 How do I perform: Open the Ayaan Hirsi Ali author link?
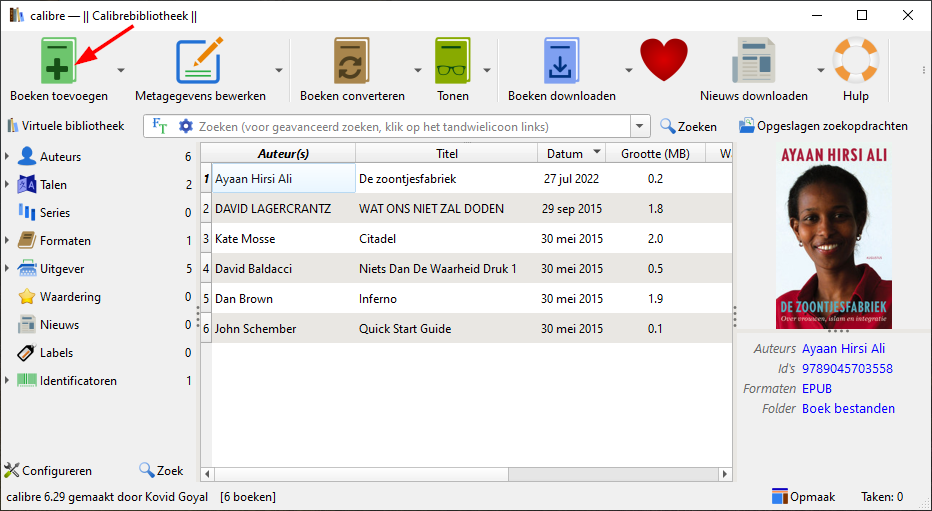click(x=843, y=348)
